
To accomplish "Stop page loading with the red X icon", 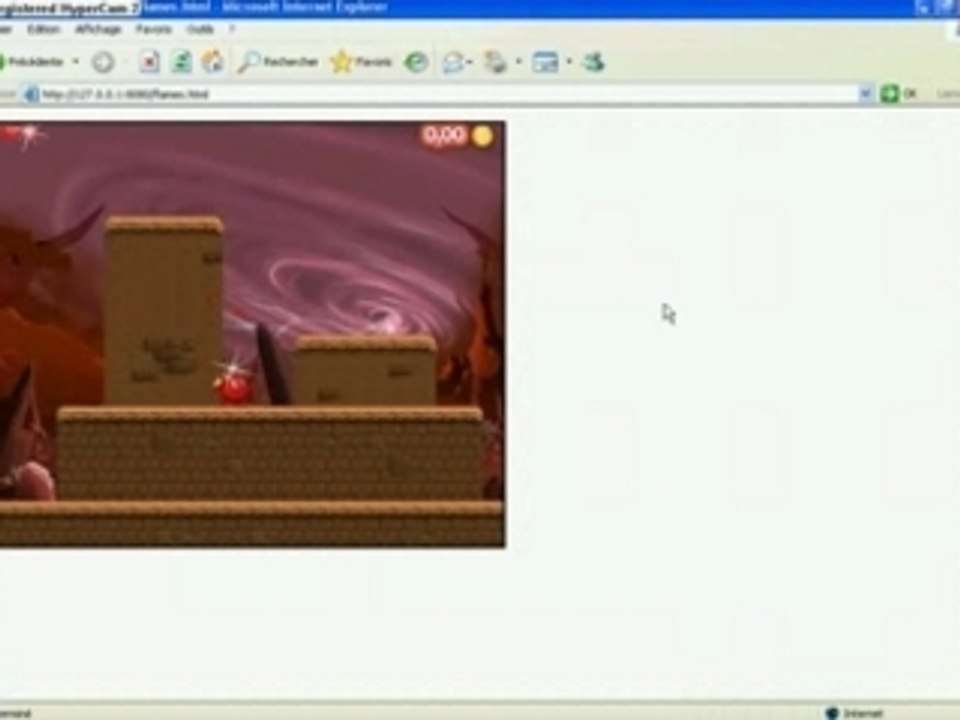I will coord(149,62).
